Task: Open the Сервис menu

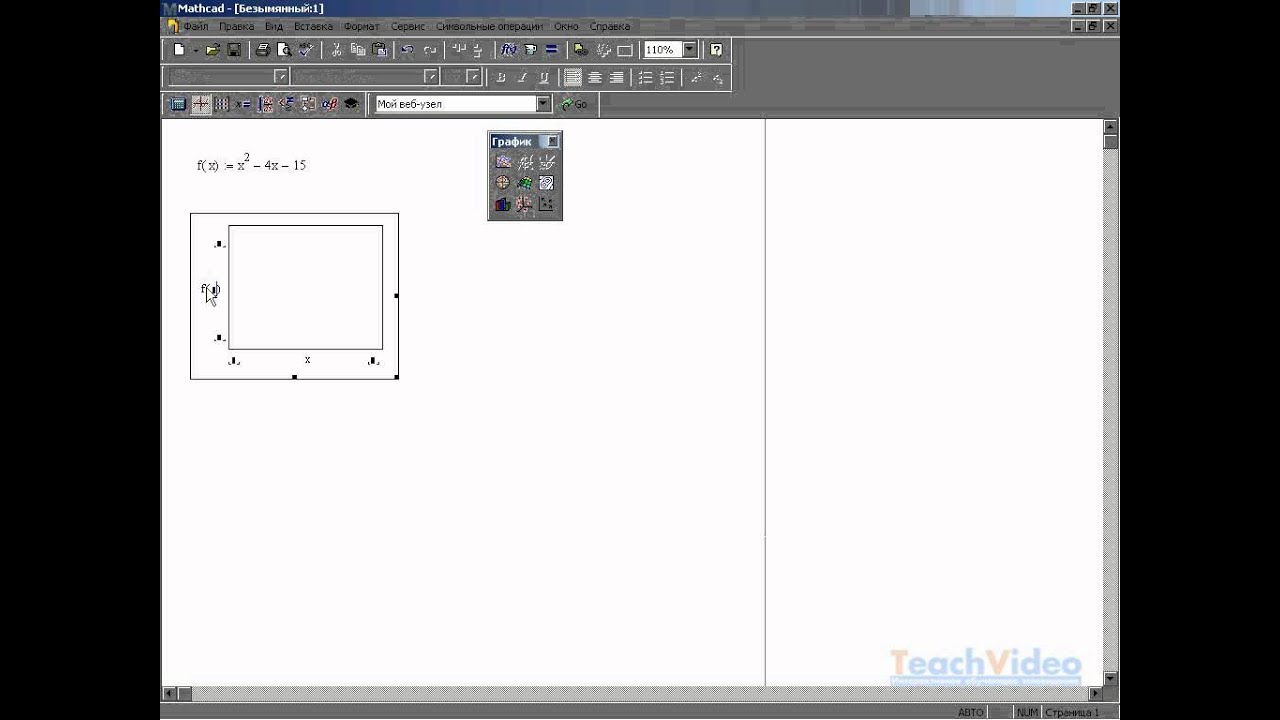Action: tap(408, 26)
